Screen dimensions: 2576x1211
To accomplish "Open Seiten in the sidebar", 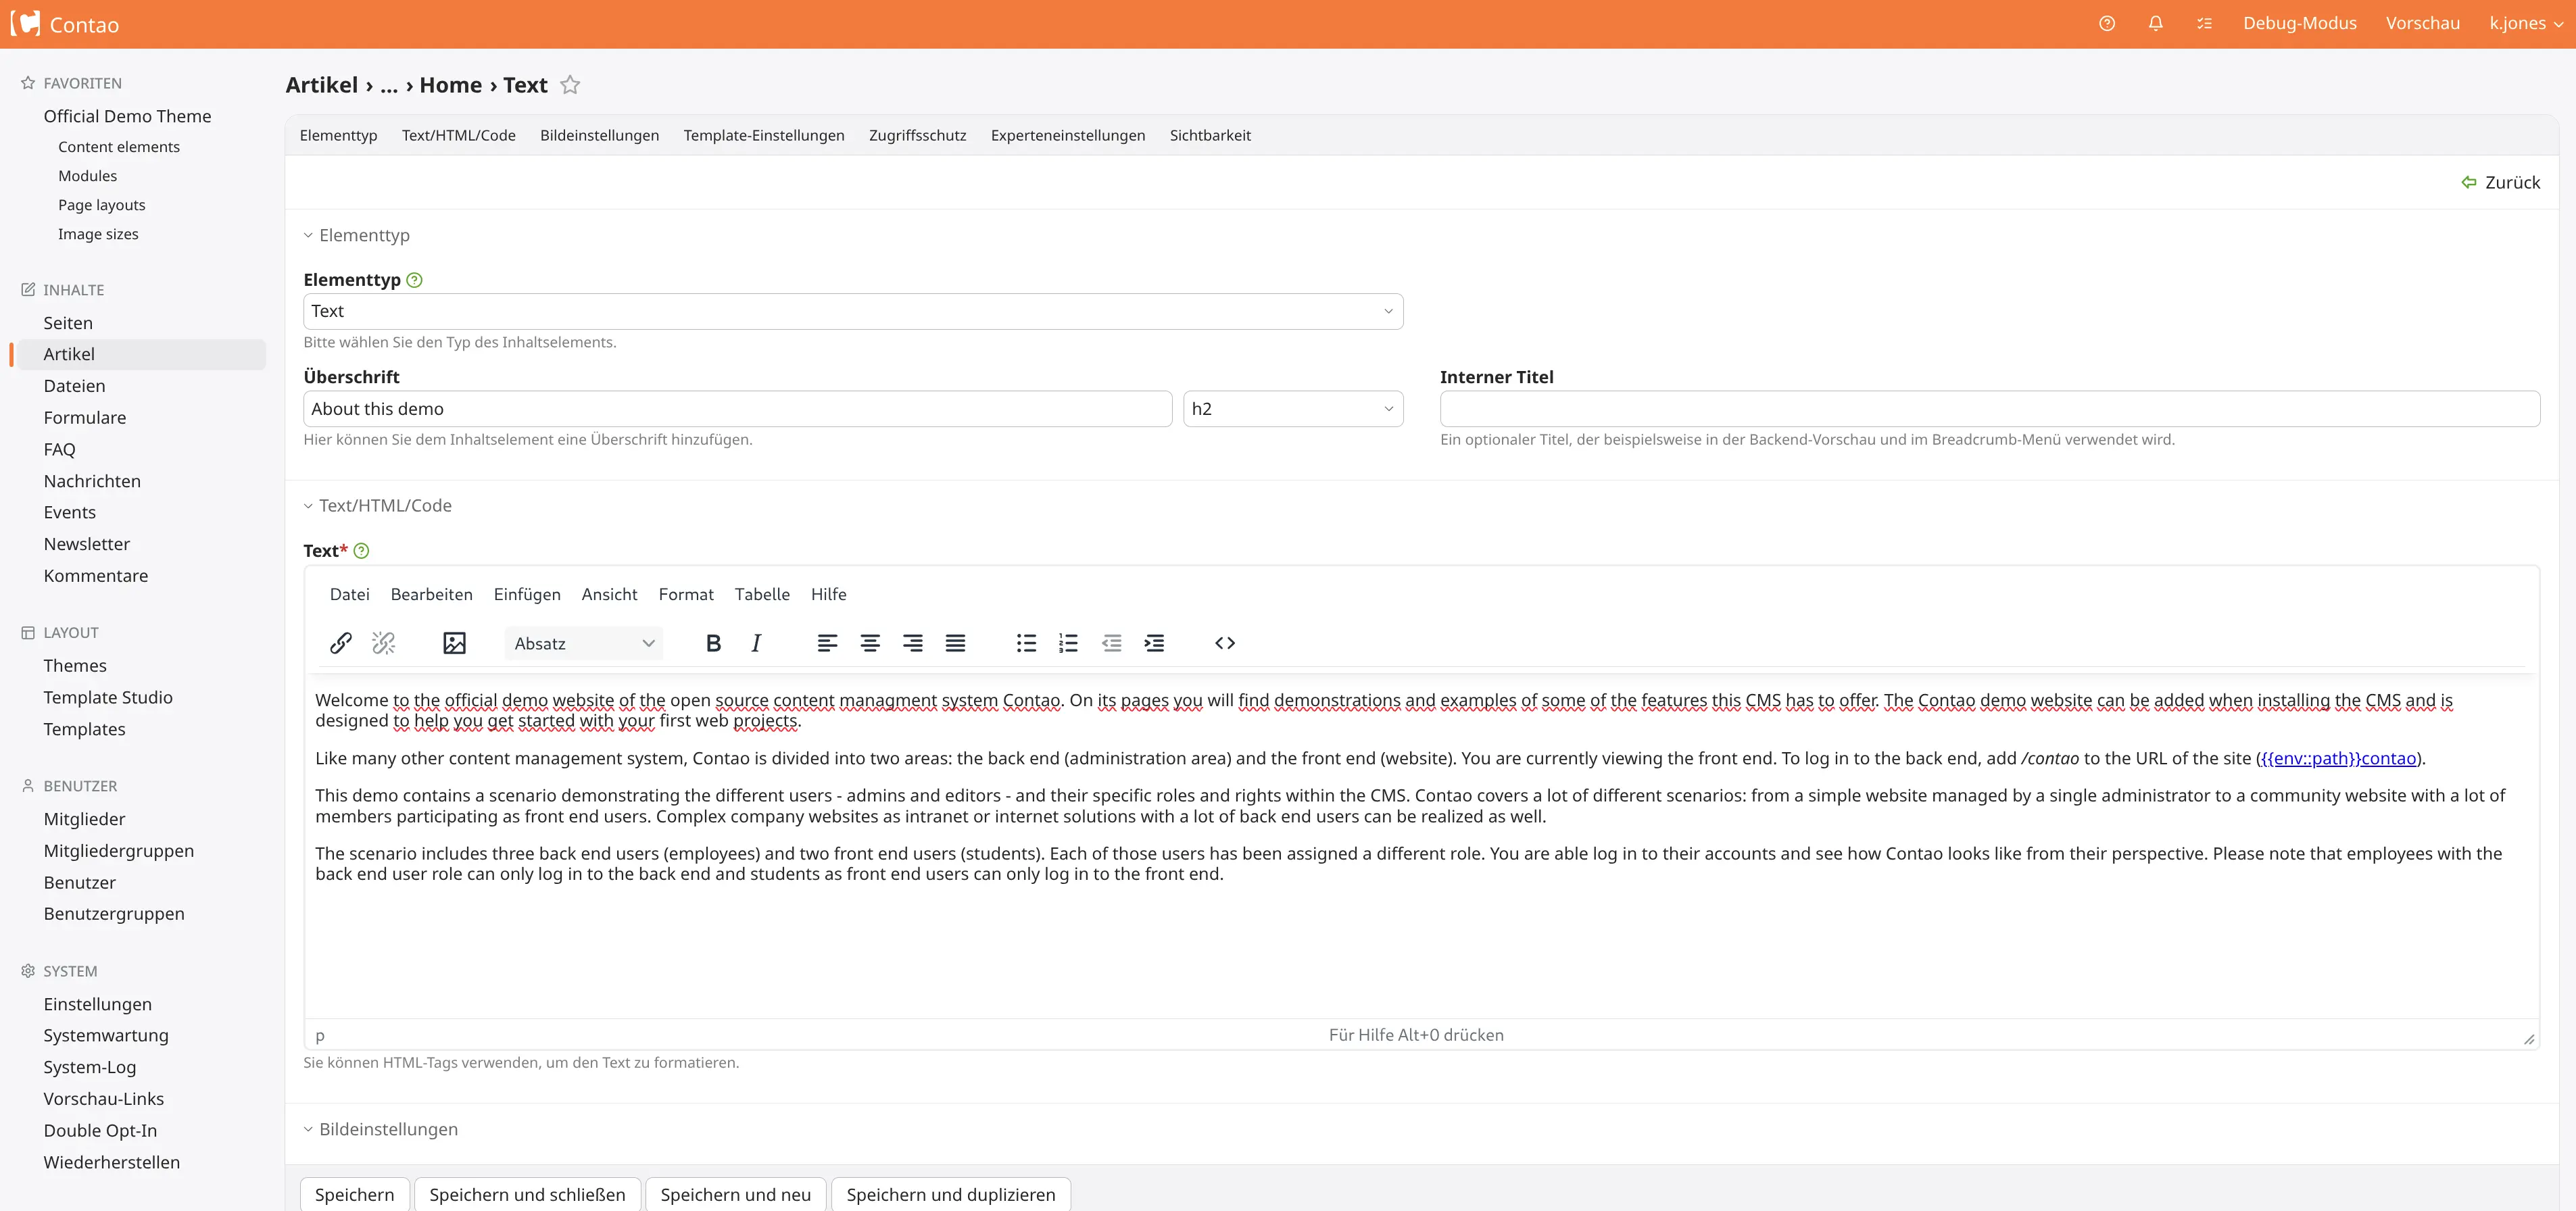I will (68, 323).
